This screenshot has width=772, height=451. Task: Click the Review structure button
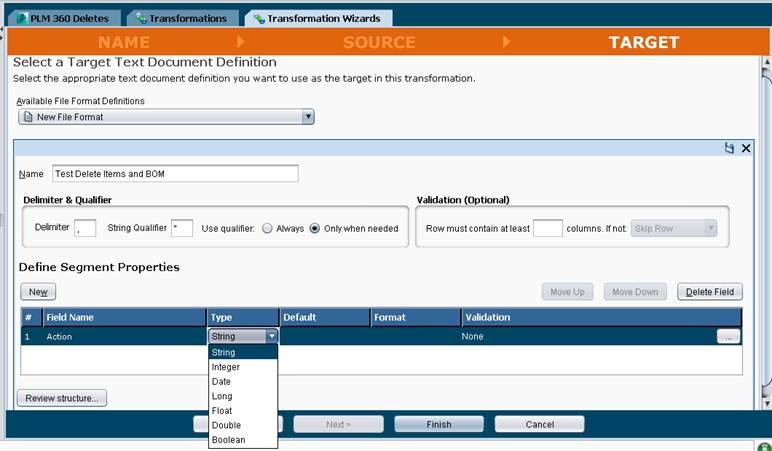[x=62, y=398]
